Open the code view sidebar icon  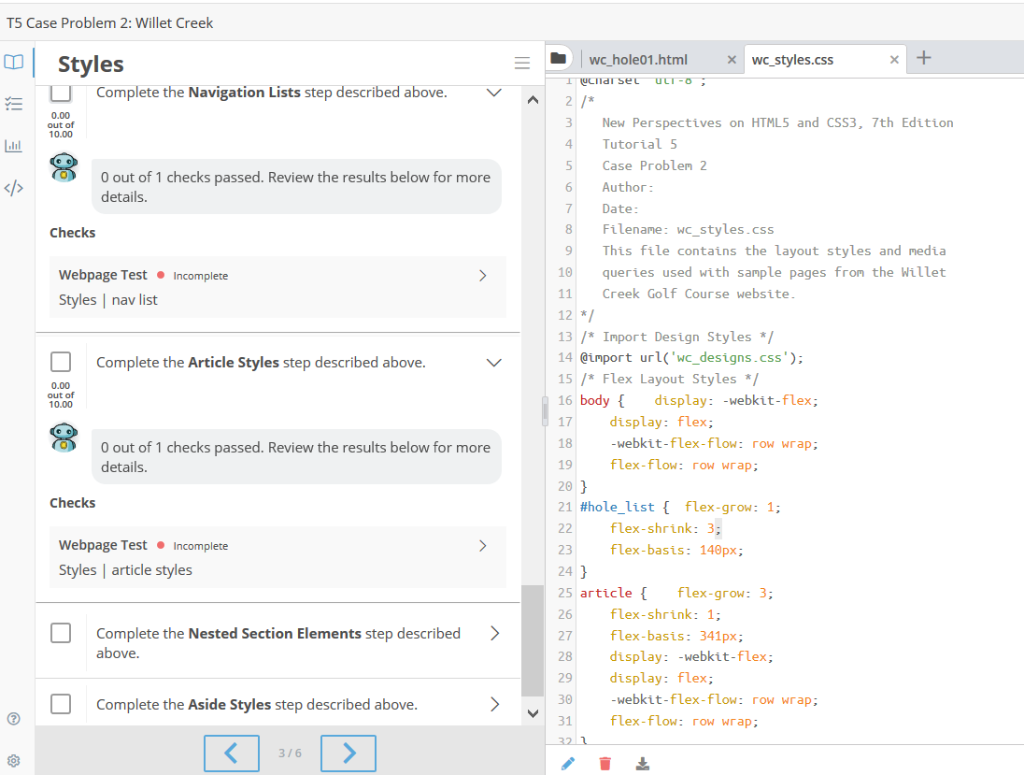[x=14, y=188]
